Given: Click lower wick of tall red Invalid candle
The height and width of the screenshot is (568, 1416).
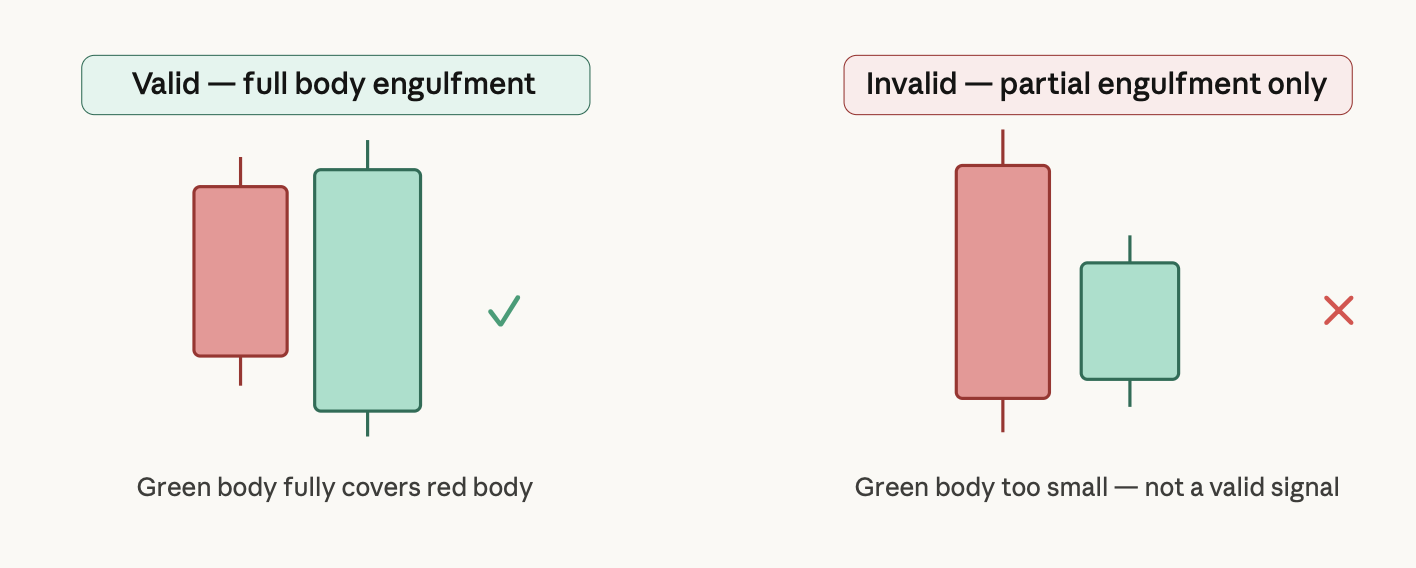Looking at the screenshot, I should click(x=1003, y=416).
